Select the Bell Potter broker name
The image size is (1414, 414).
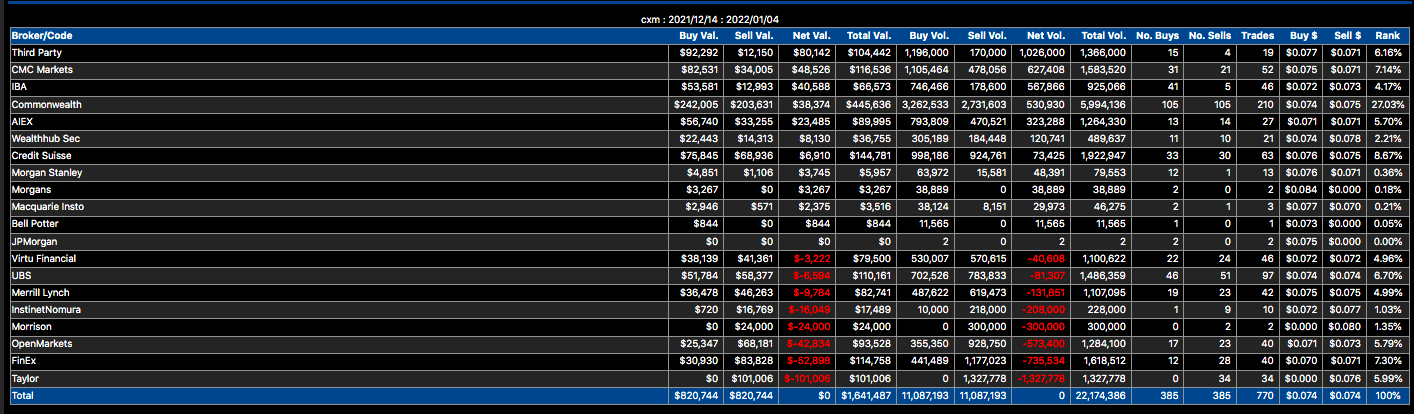point(35,224)
